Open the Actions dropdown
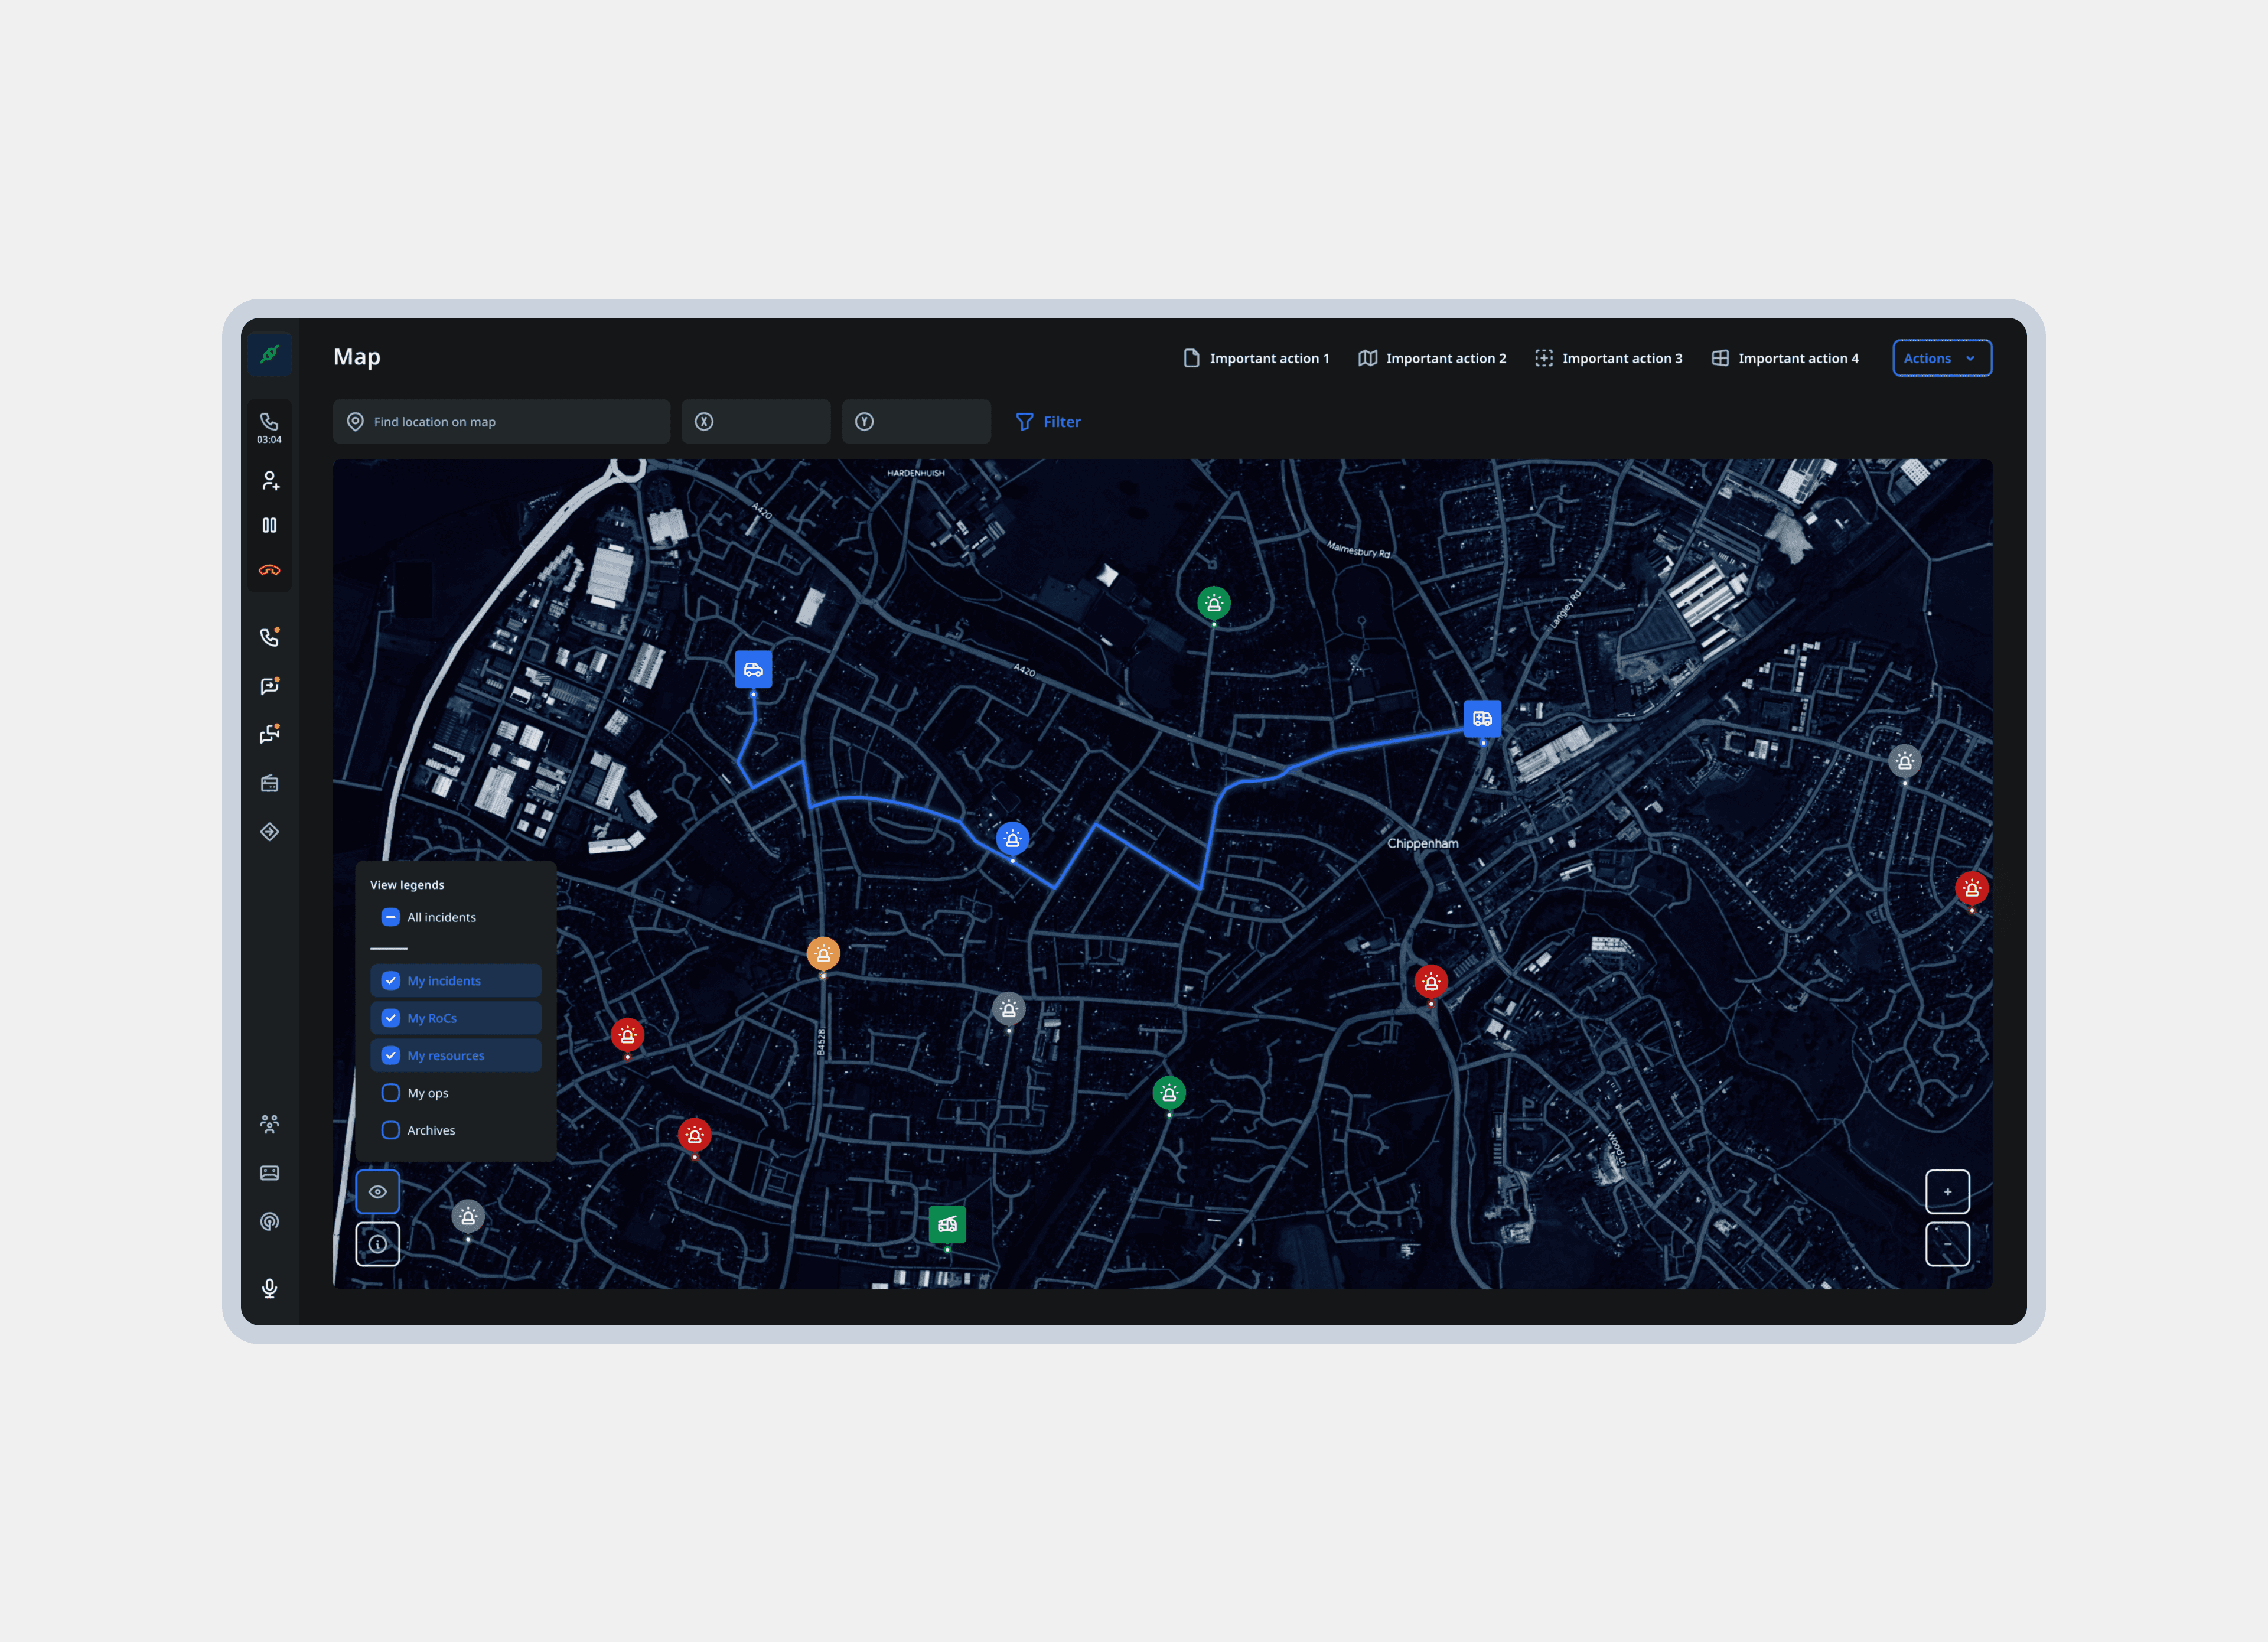Image resolution: width=2268 pixels, height=1642 pixels. 1941,358
